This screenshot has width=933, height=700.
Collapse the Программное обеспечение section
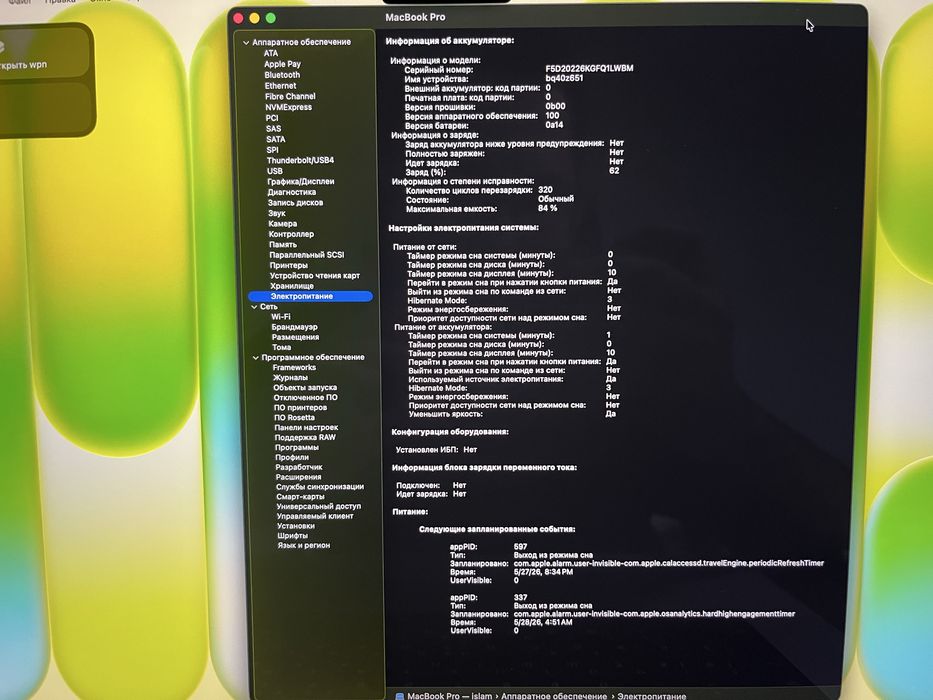pos(256,358)
